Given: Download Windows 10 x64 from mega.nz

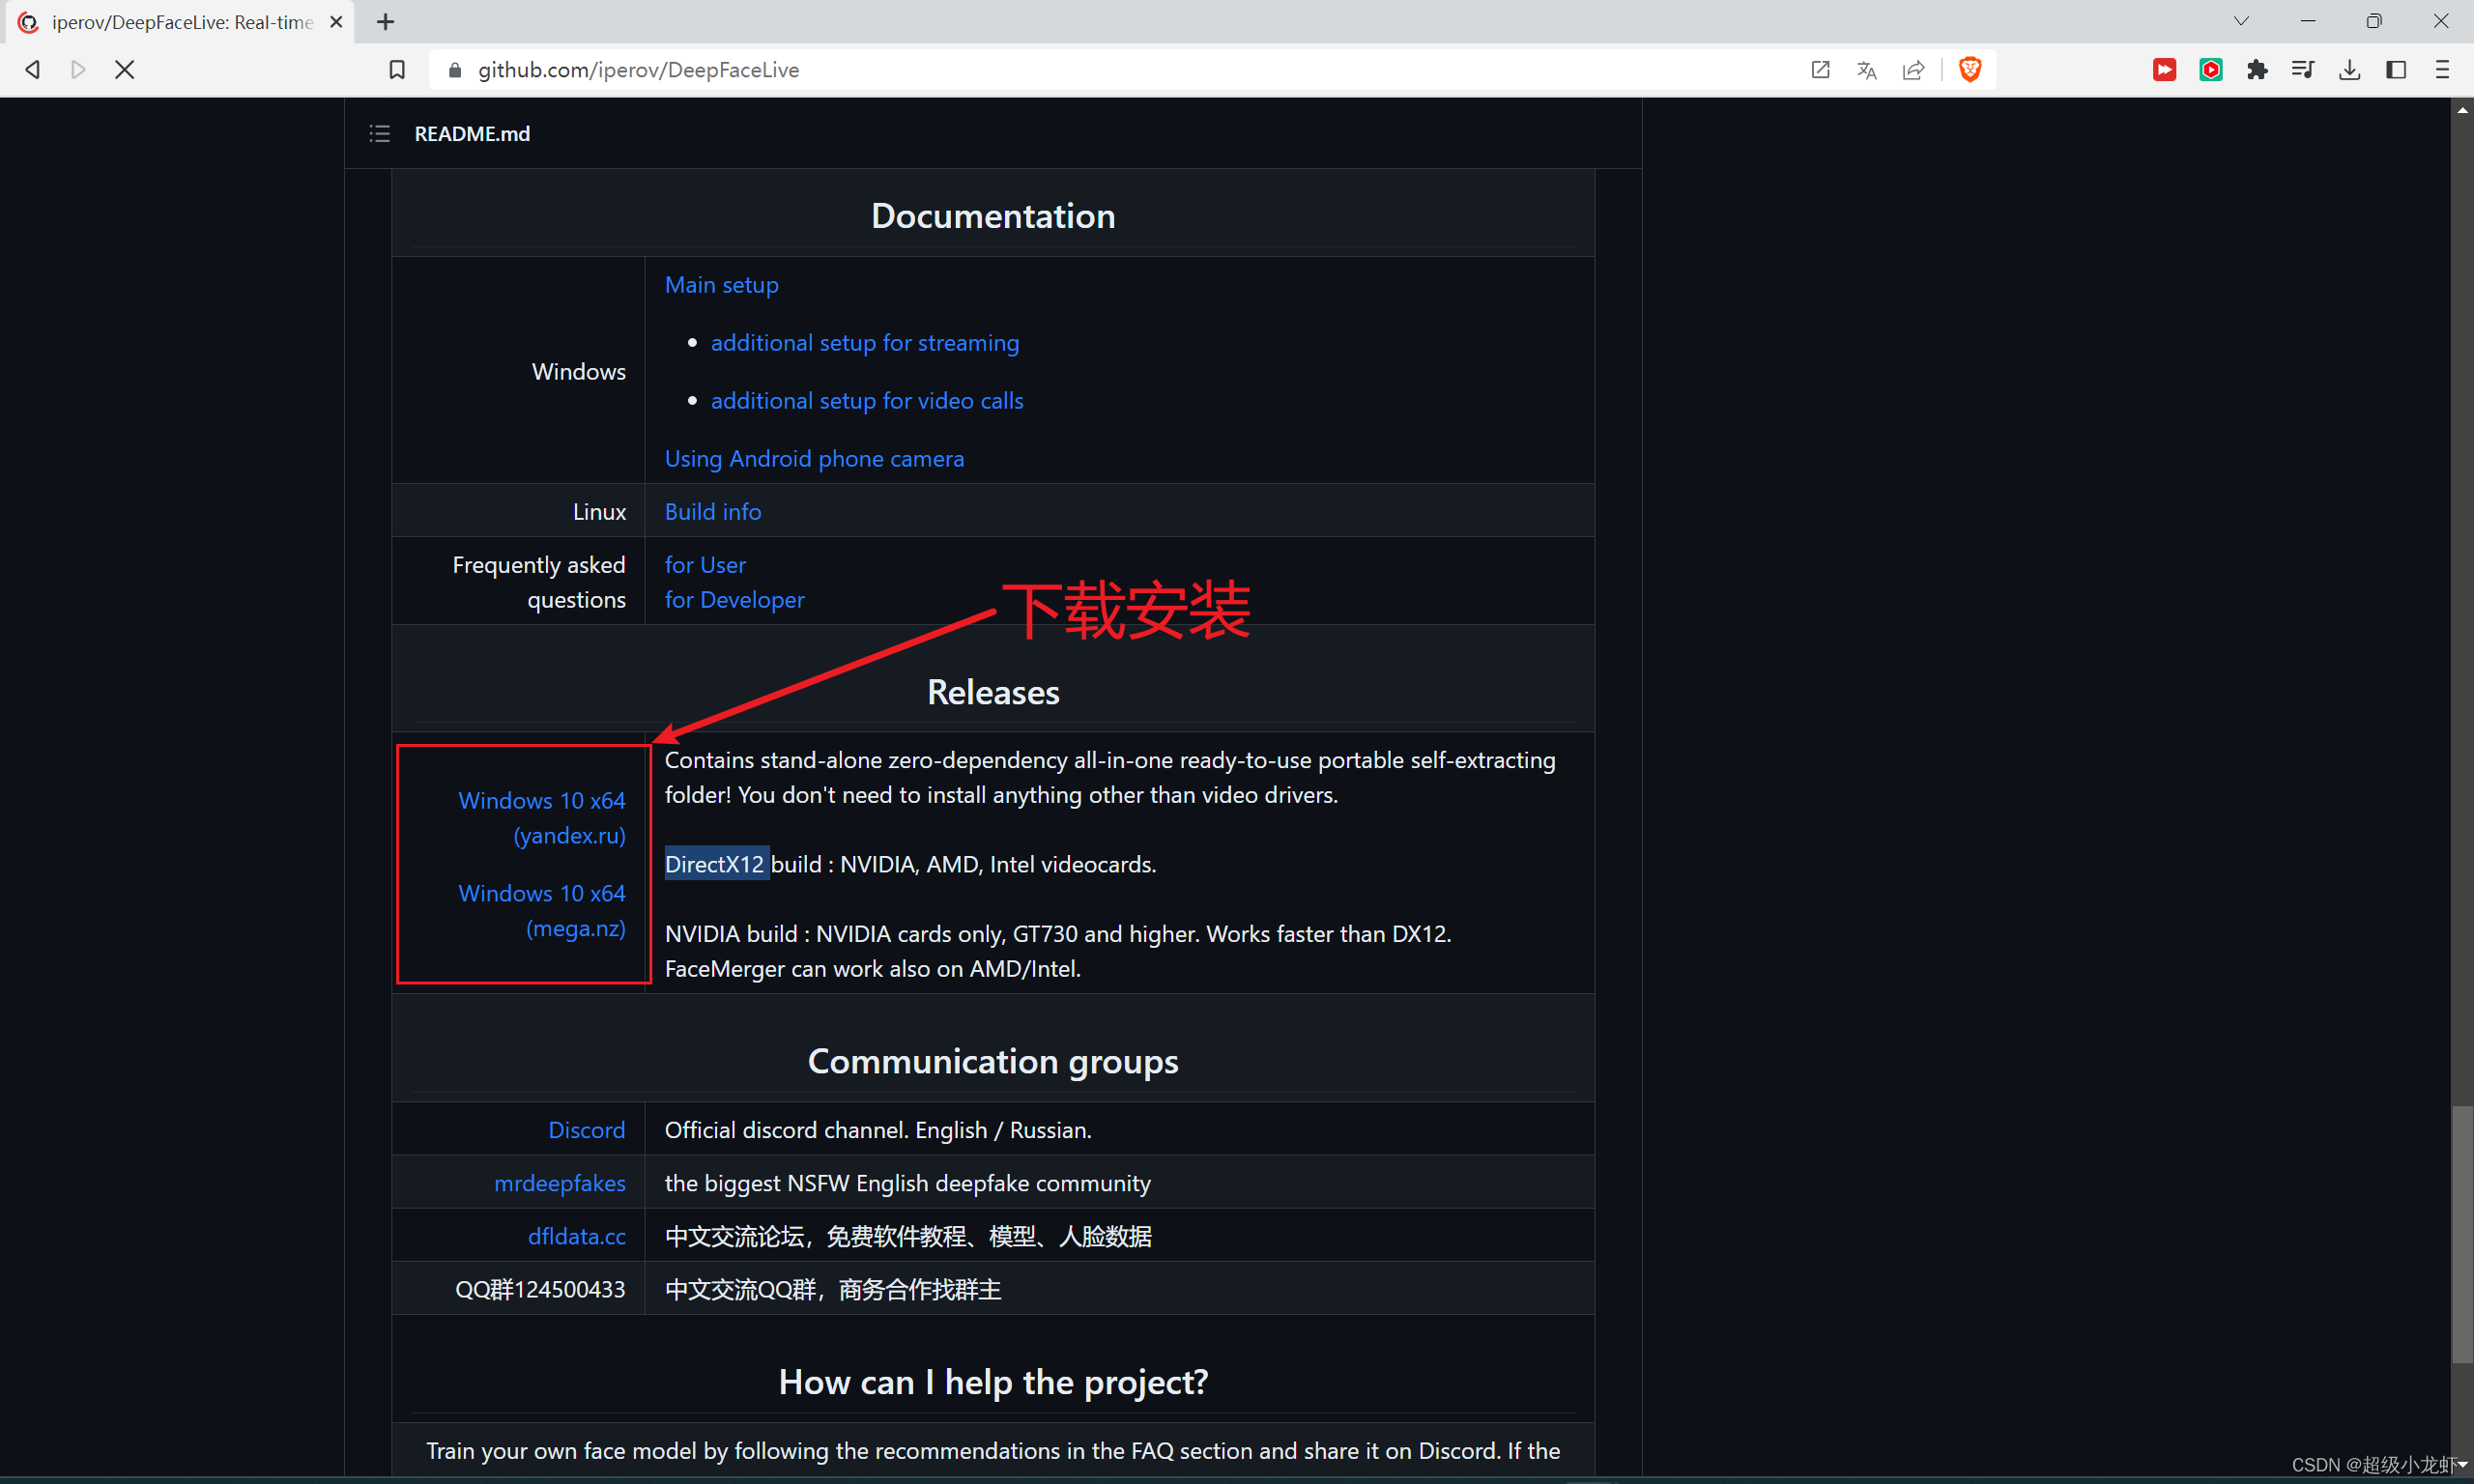Looking at the screenshot, I should (542, 911).
